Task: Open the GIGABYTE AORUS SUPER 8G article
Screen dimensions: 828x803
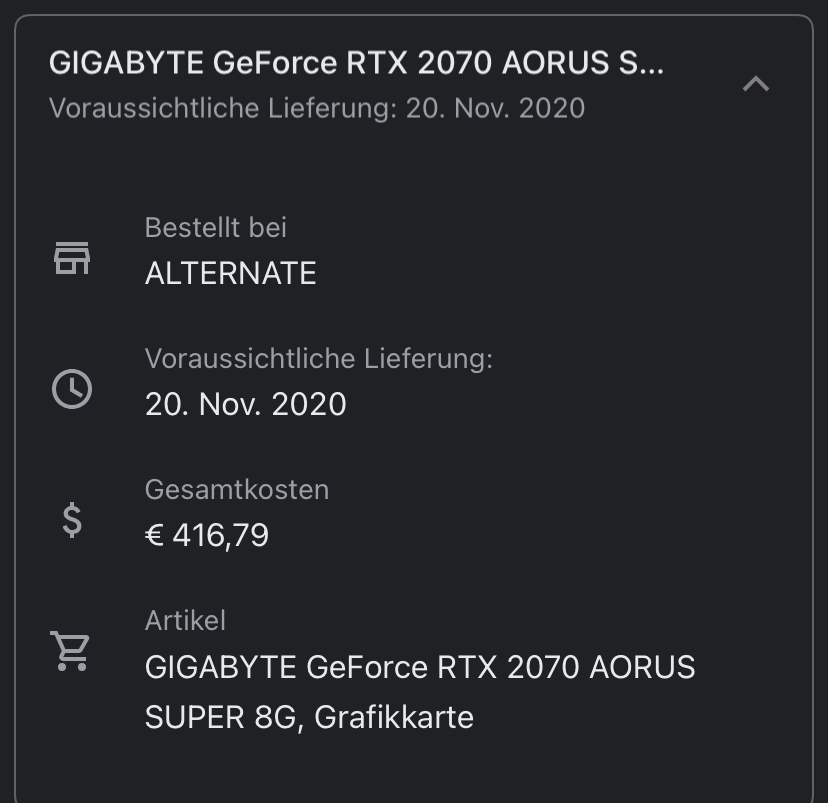Action: 419,667
